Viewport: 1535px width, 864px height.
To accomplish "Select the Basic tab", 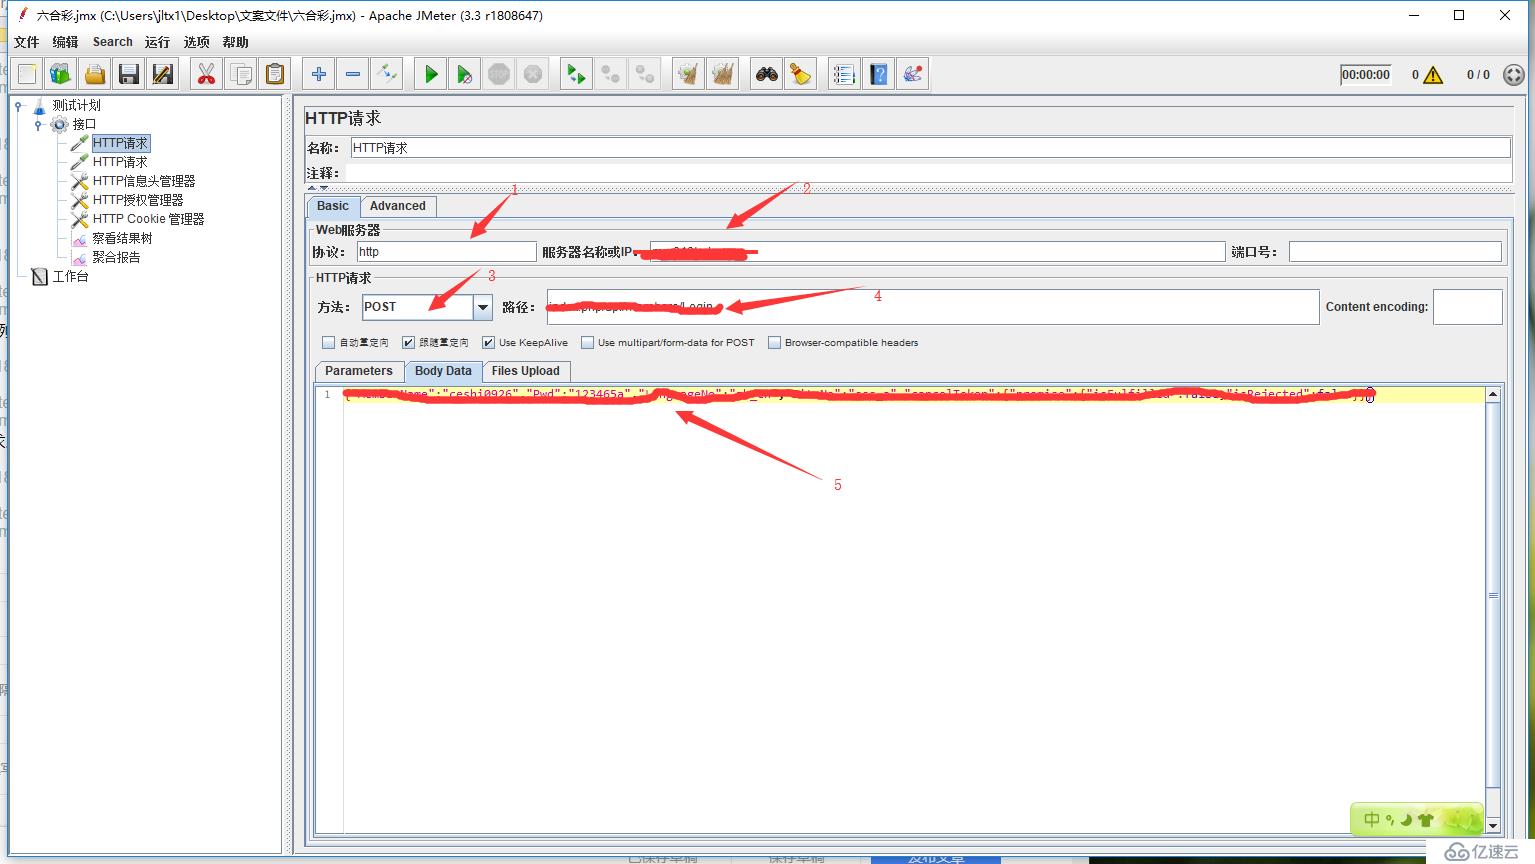I will pyautogui.click(x=333, y=206).
